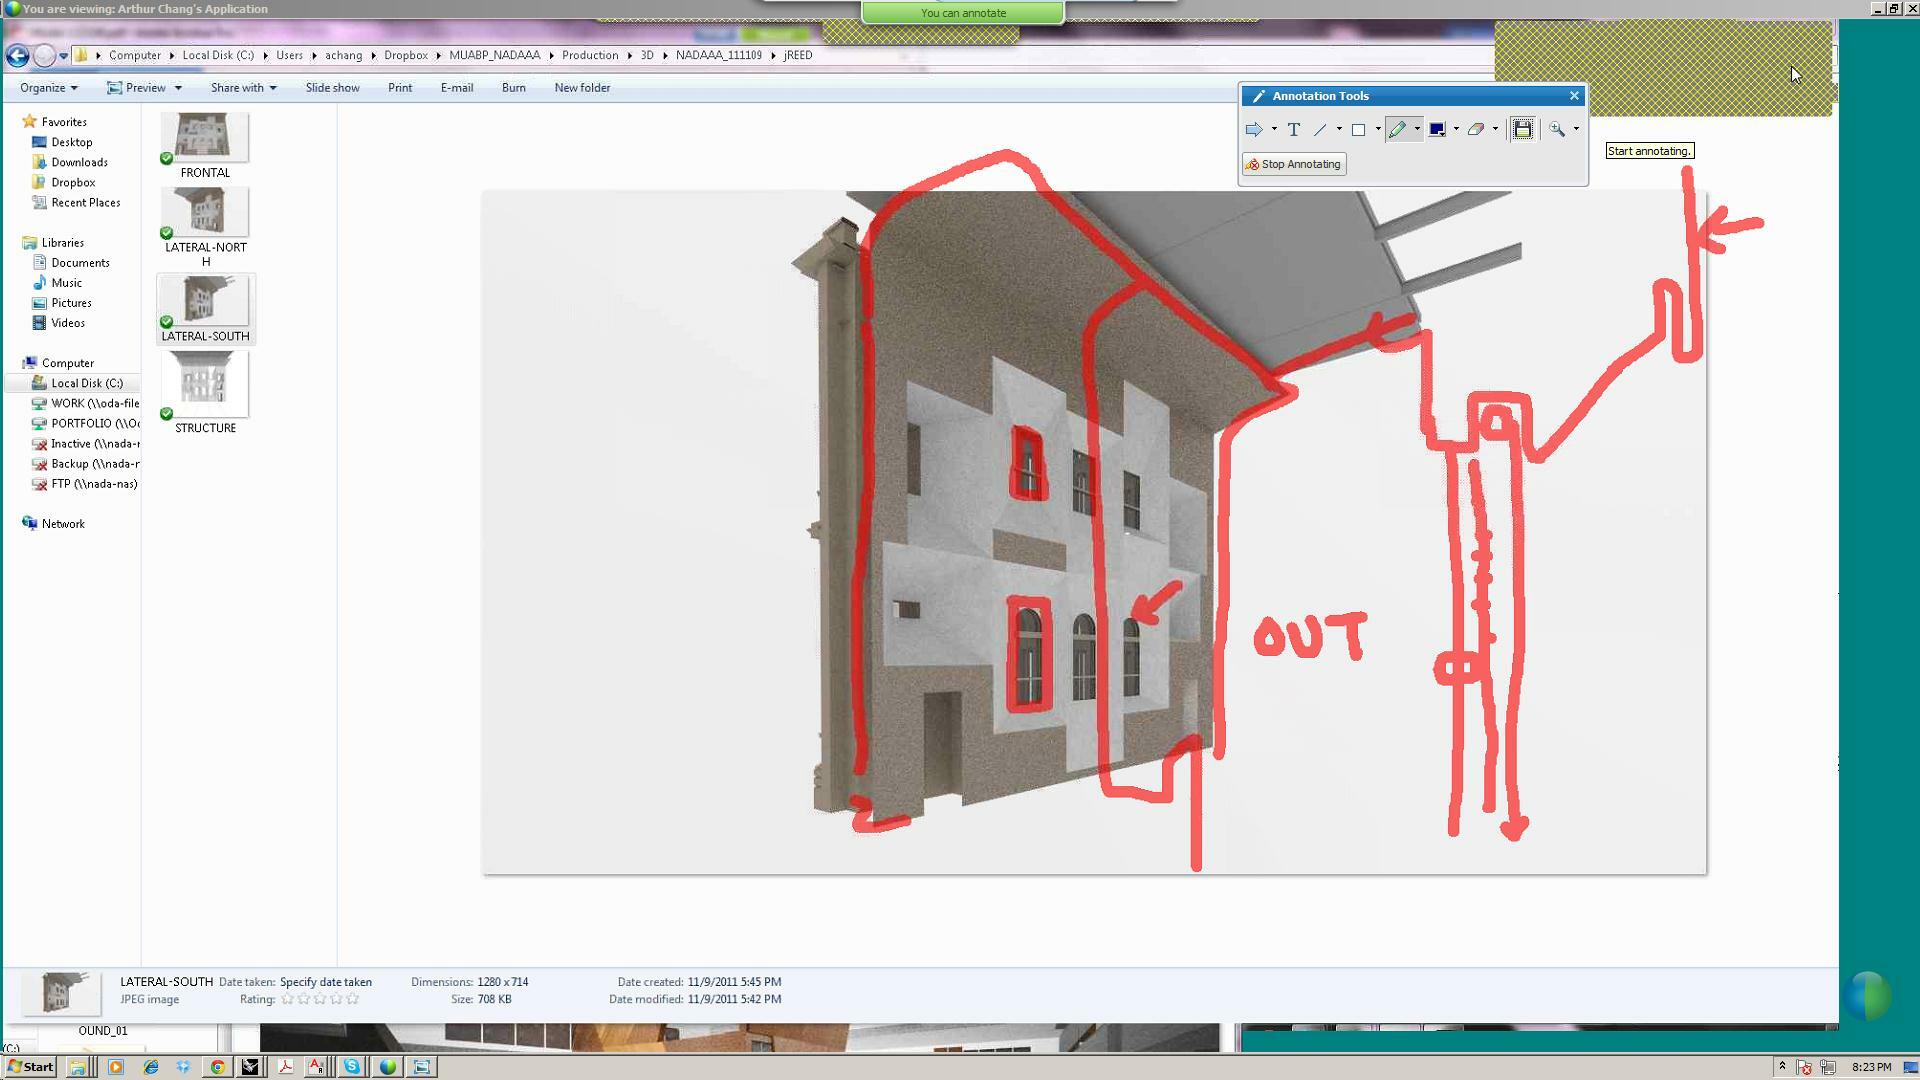Click the save annotation floppy icon
Screen dimensions: 1920x1080
tap(1523, 129)
